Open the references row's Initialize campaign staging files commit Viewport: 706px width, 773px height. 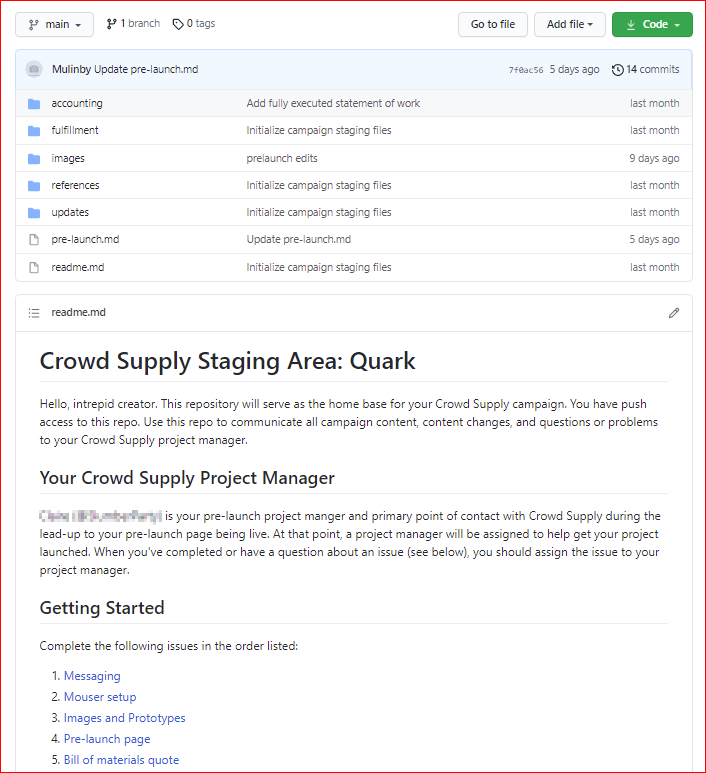(x=319, y=185)
